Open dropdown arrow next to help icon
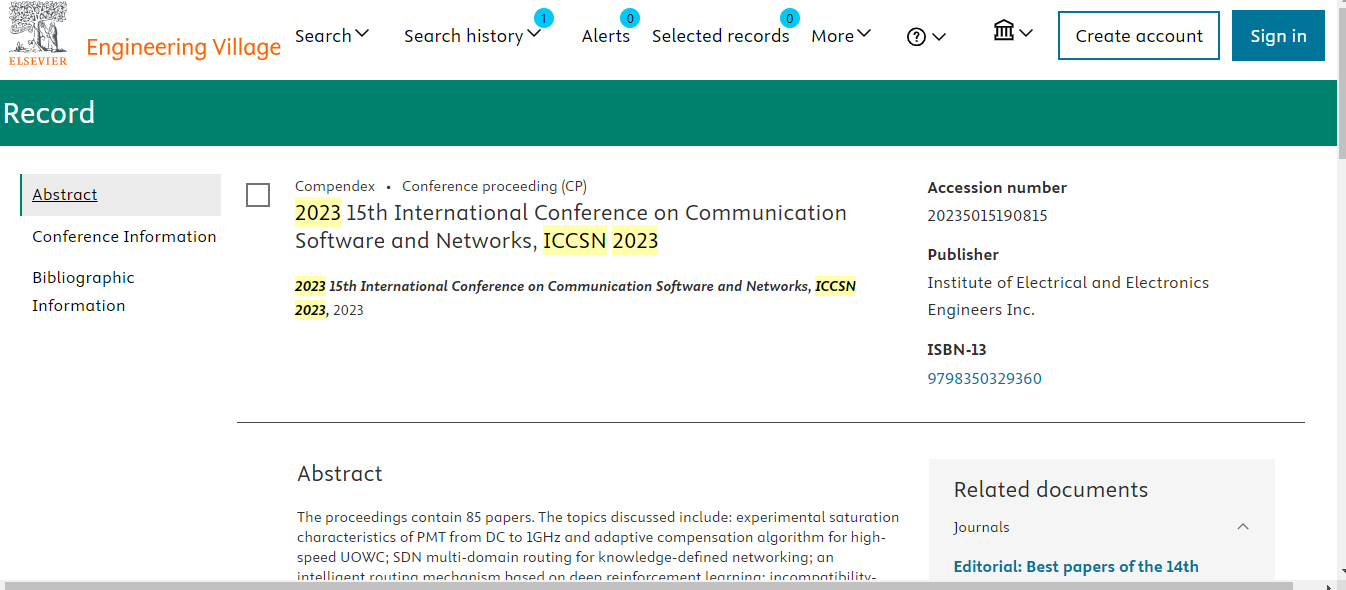 [939, 37]
